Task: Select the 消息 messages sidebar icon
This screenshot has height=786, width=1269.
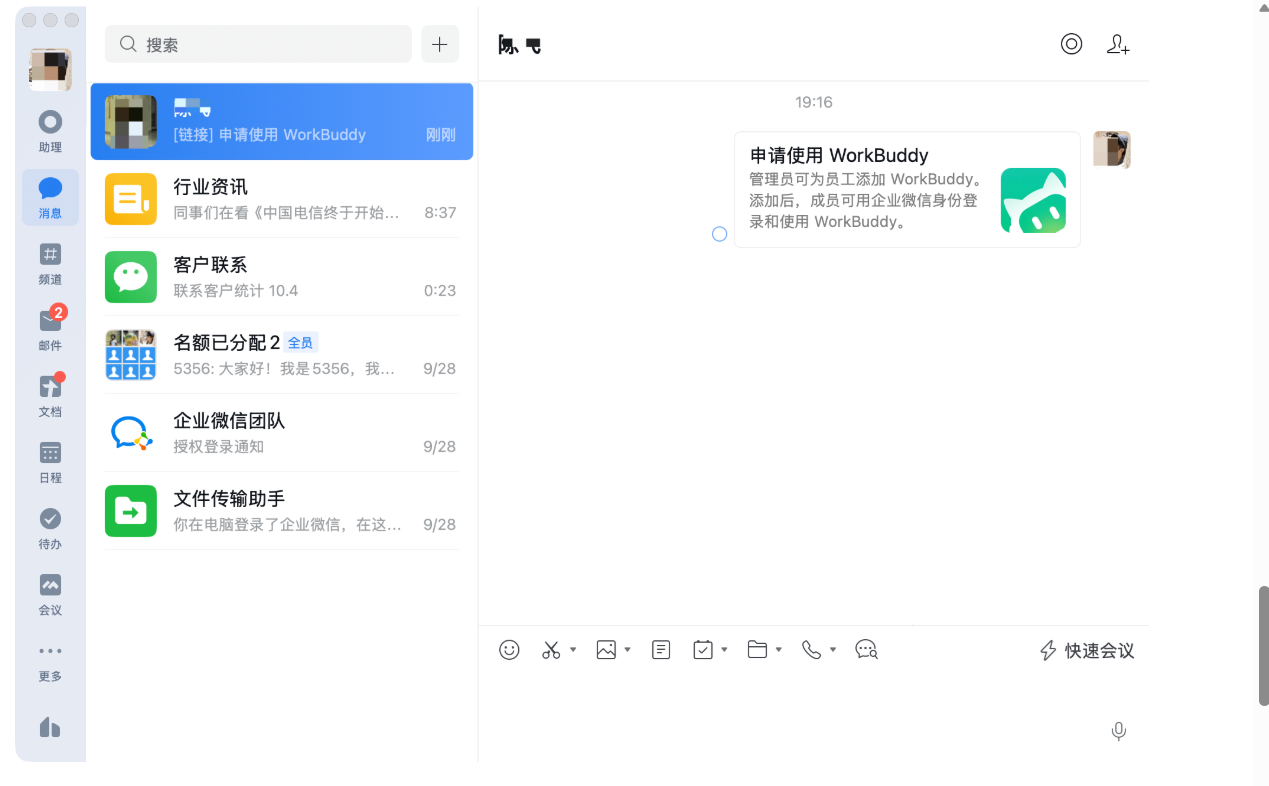Action: [x=50, y=197]
